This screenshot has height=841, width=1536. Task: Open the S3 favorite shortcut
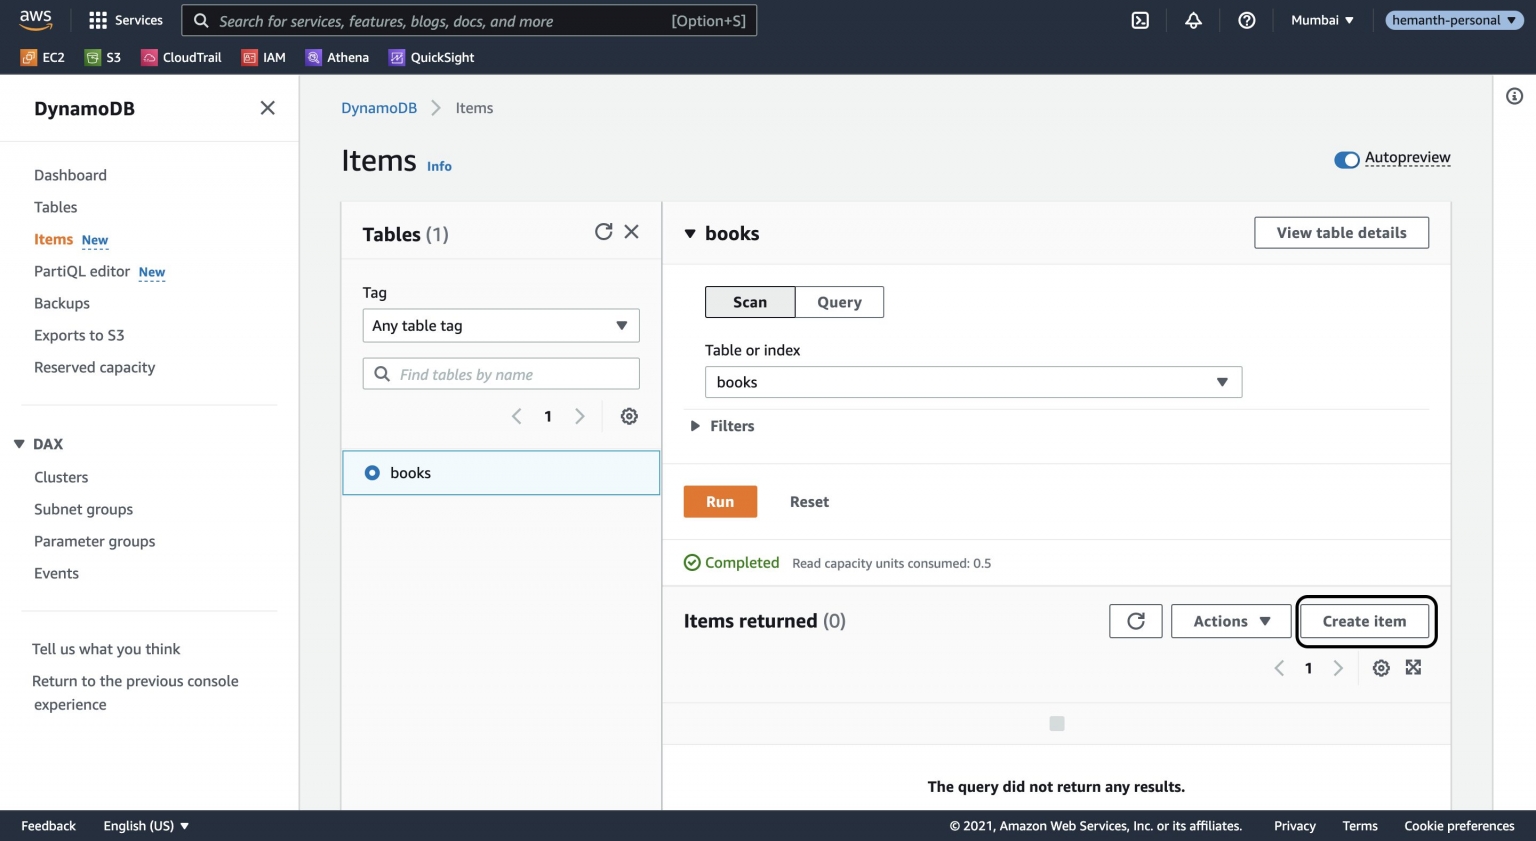(x=103, y=57)
